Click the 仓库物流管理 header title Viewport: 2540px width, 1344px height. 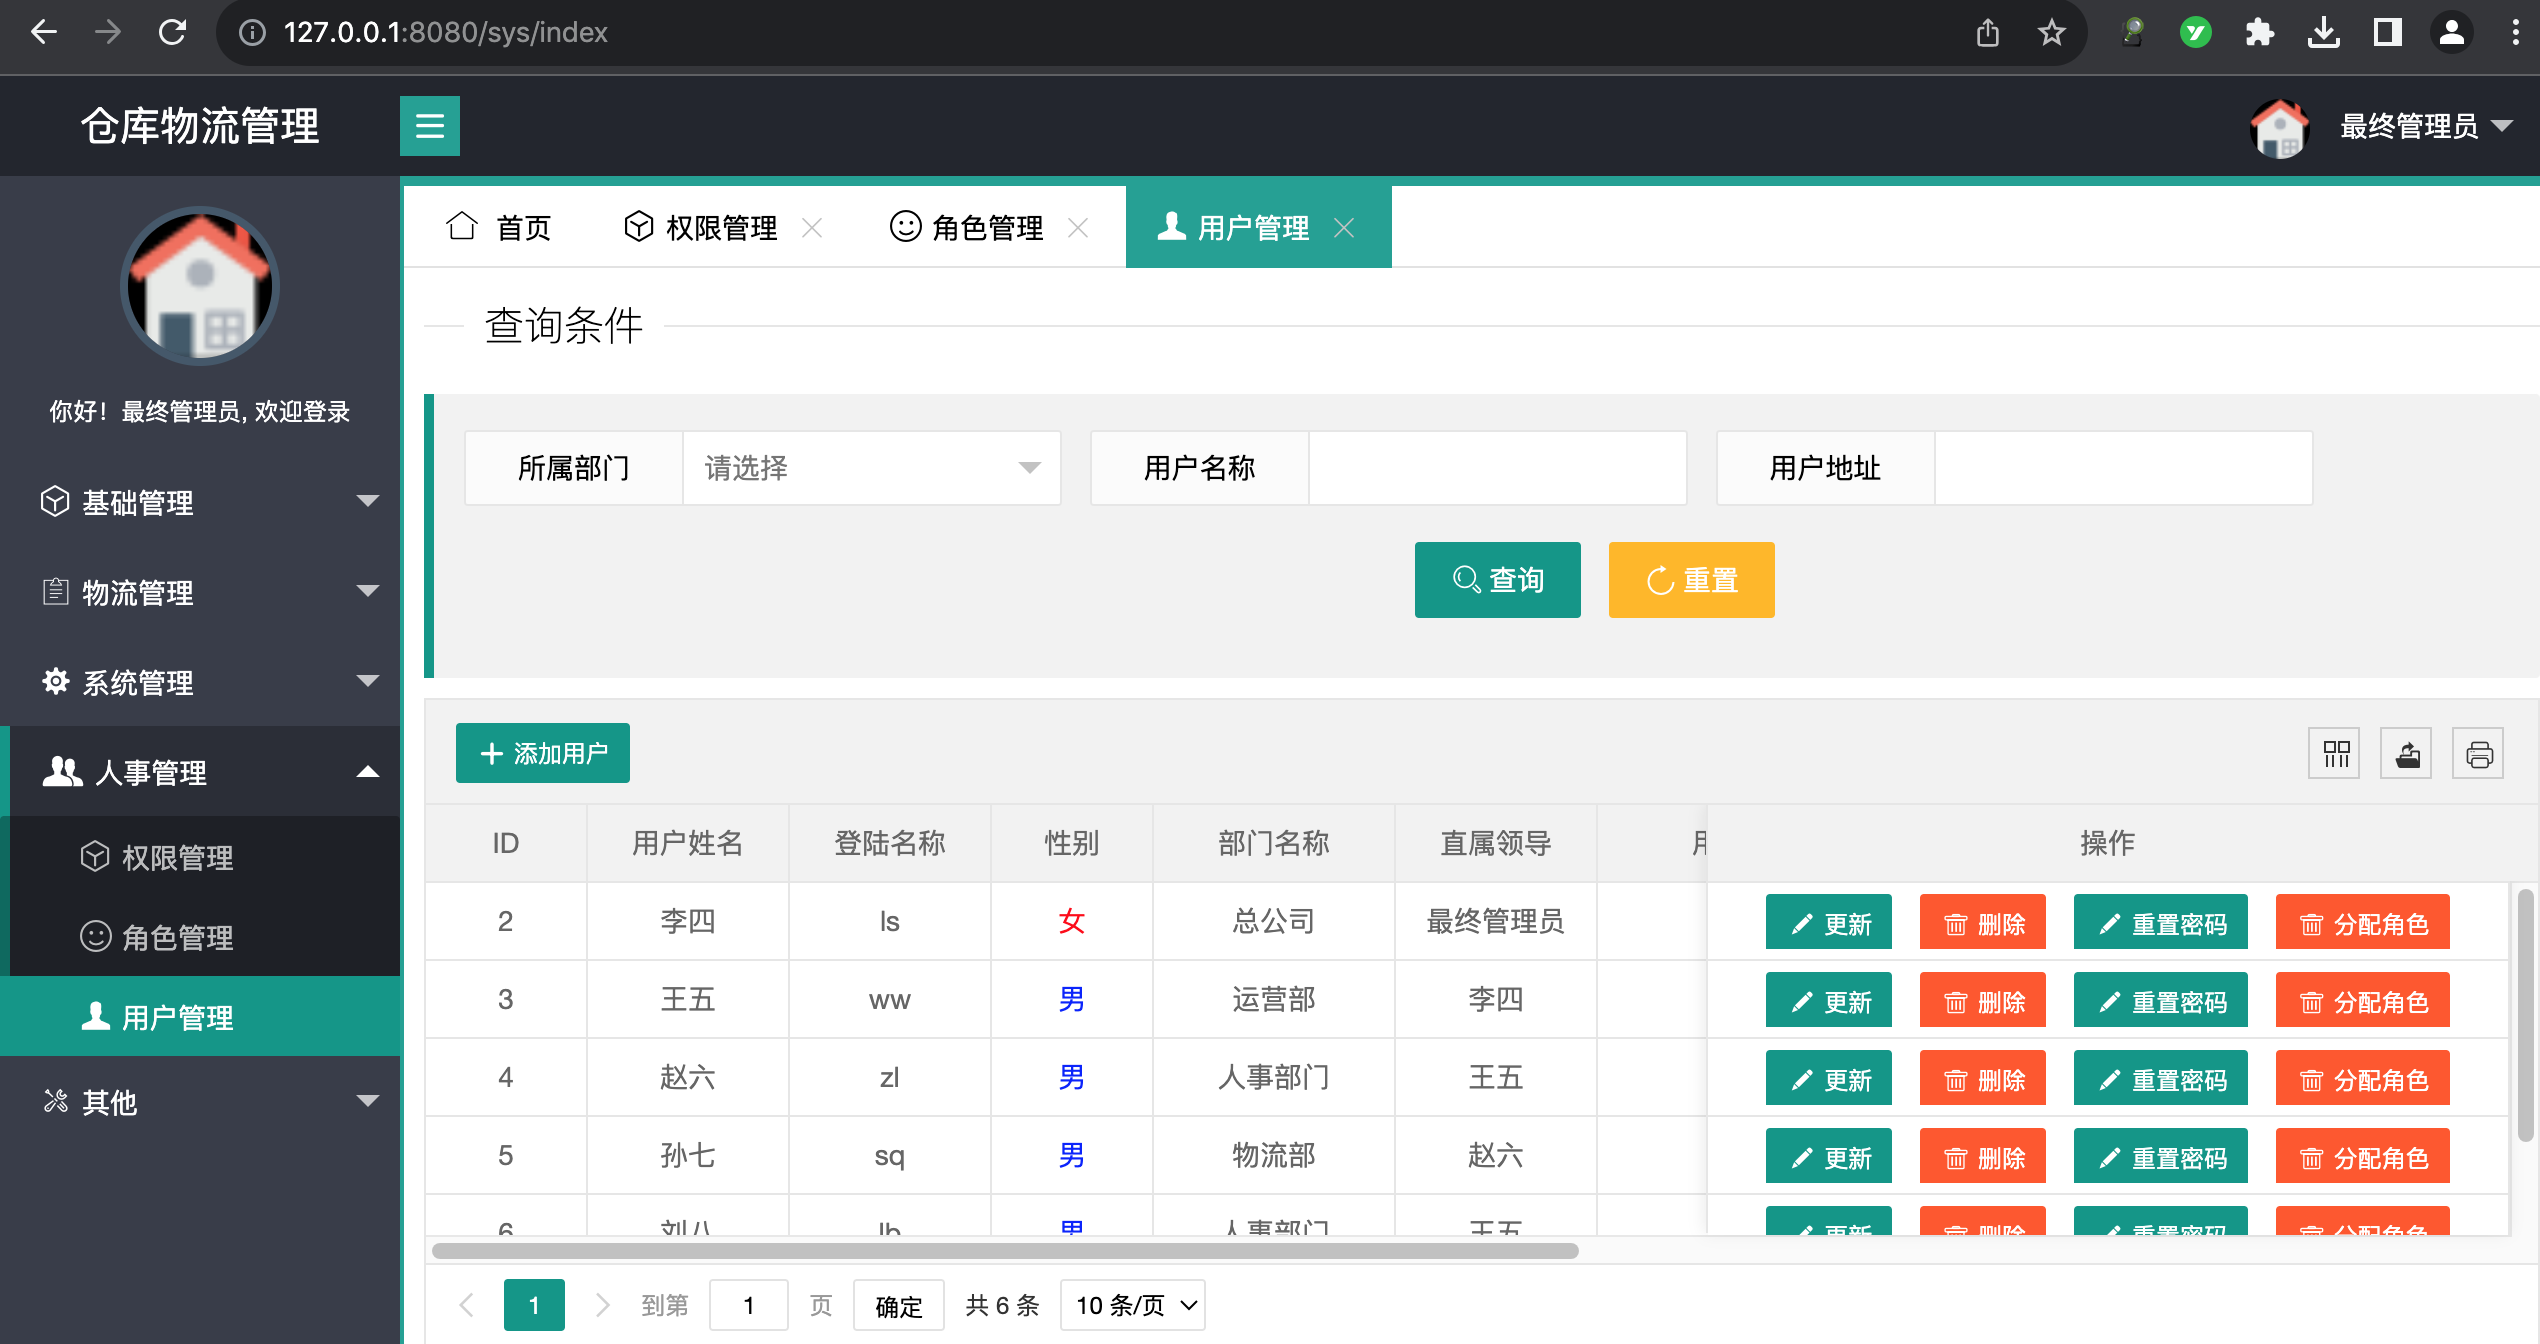pyautogui.click(x=200, y=126)
